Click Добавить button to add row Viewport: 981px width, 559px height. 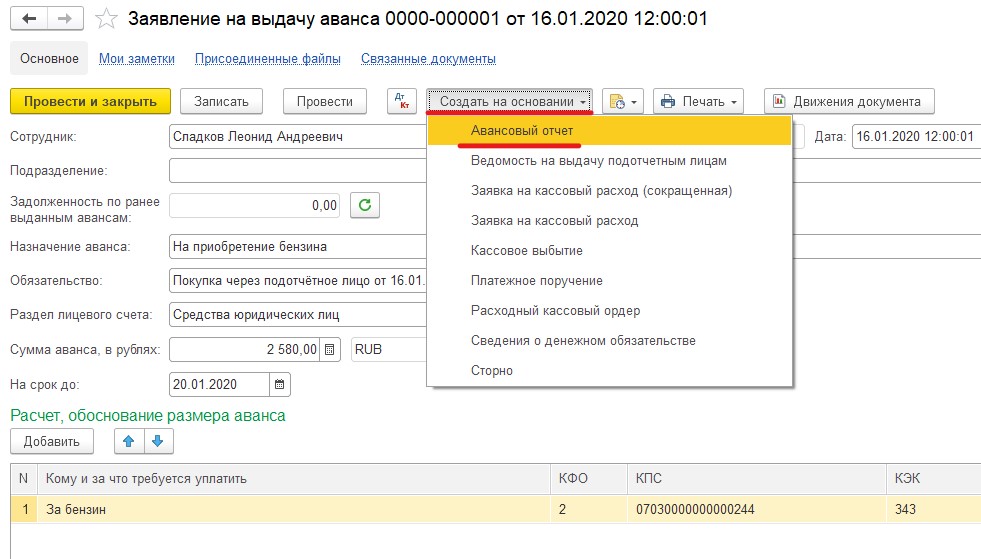pyautogui.click(x=52, y=441)
